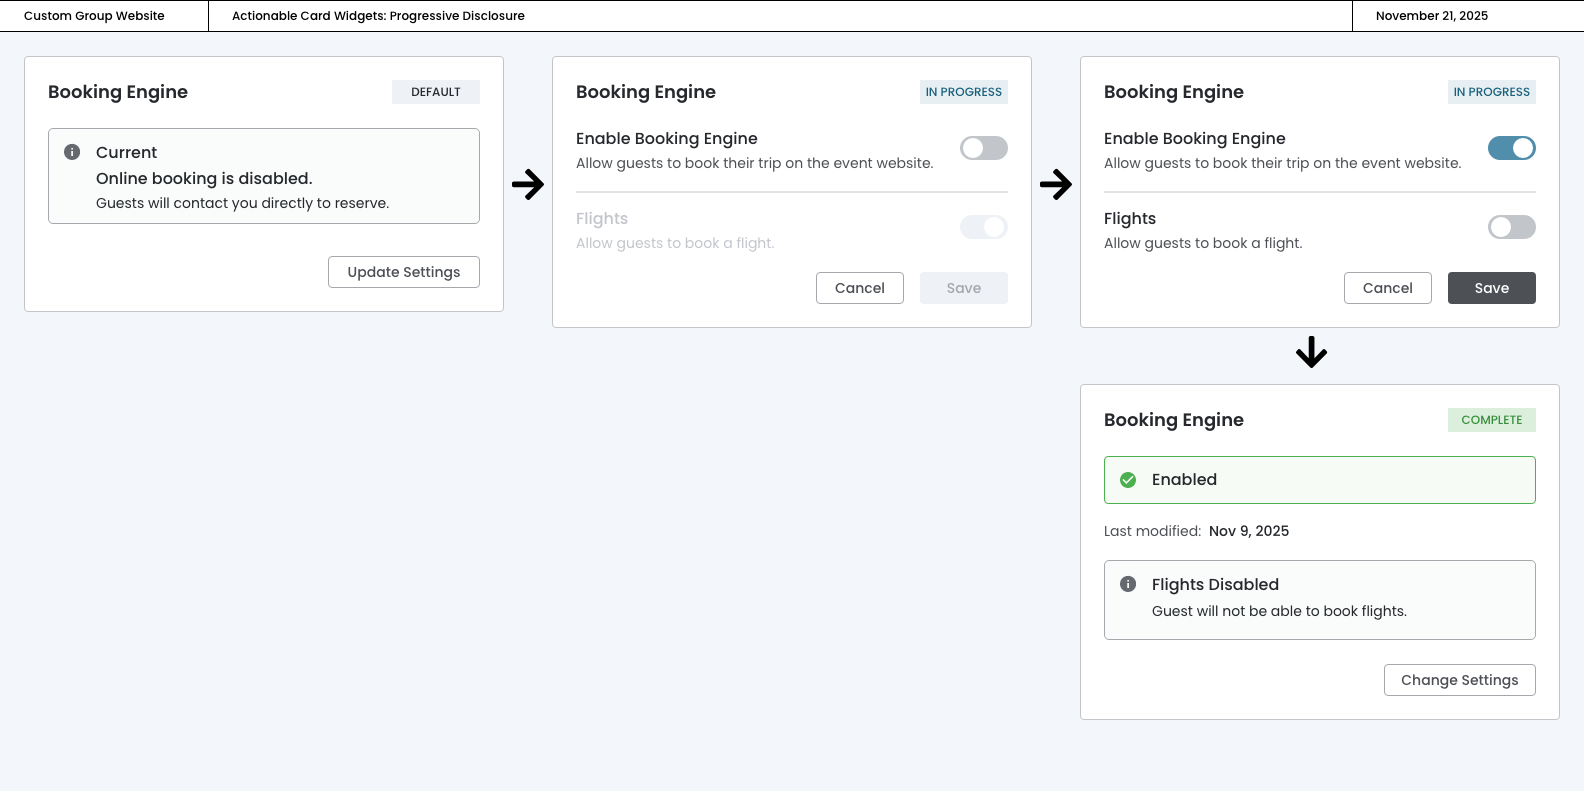Click the arrow between default and first in-progress card
The image size is (1584, 791).
[x=528, y=184]
